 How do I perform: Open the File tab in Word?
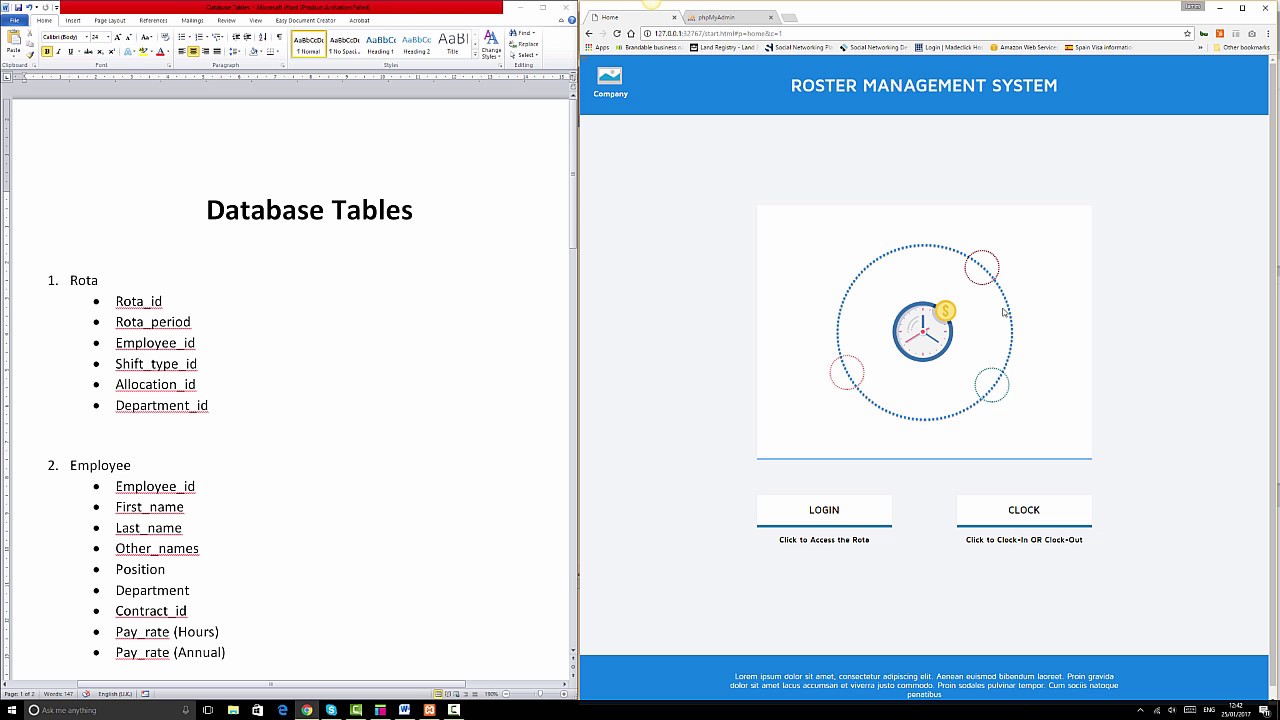[x=14, y=21]
